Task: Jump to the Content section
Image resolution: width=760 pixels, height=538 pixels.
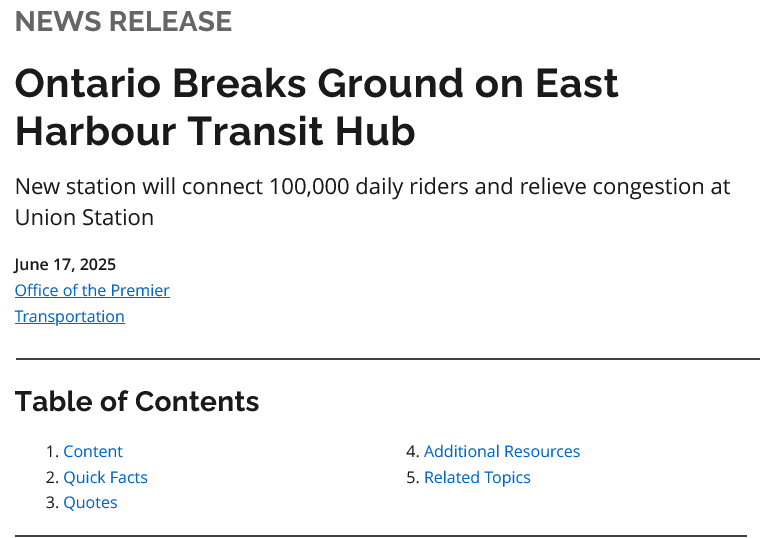Action: coord(93,451)
